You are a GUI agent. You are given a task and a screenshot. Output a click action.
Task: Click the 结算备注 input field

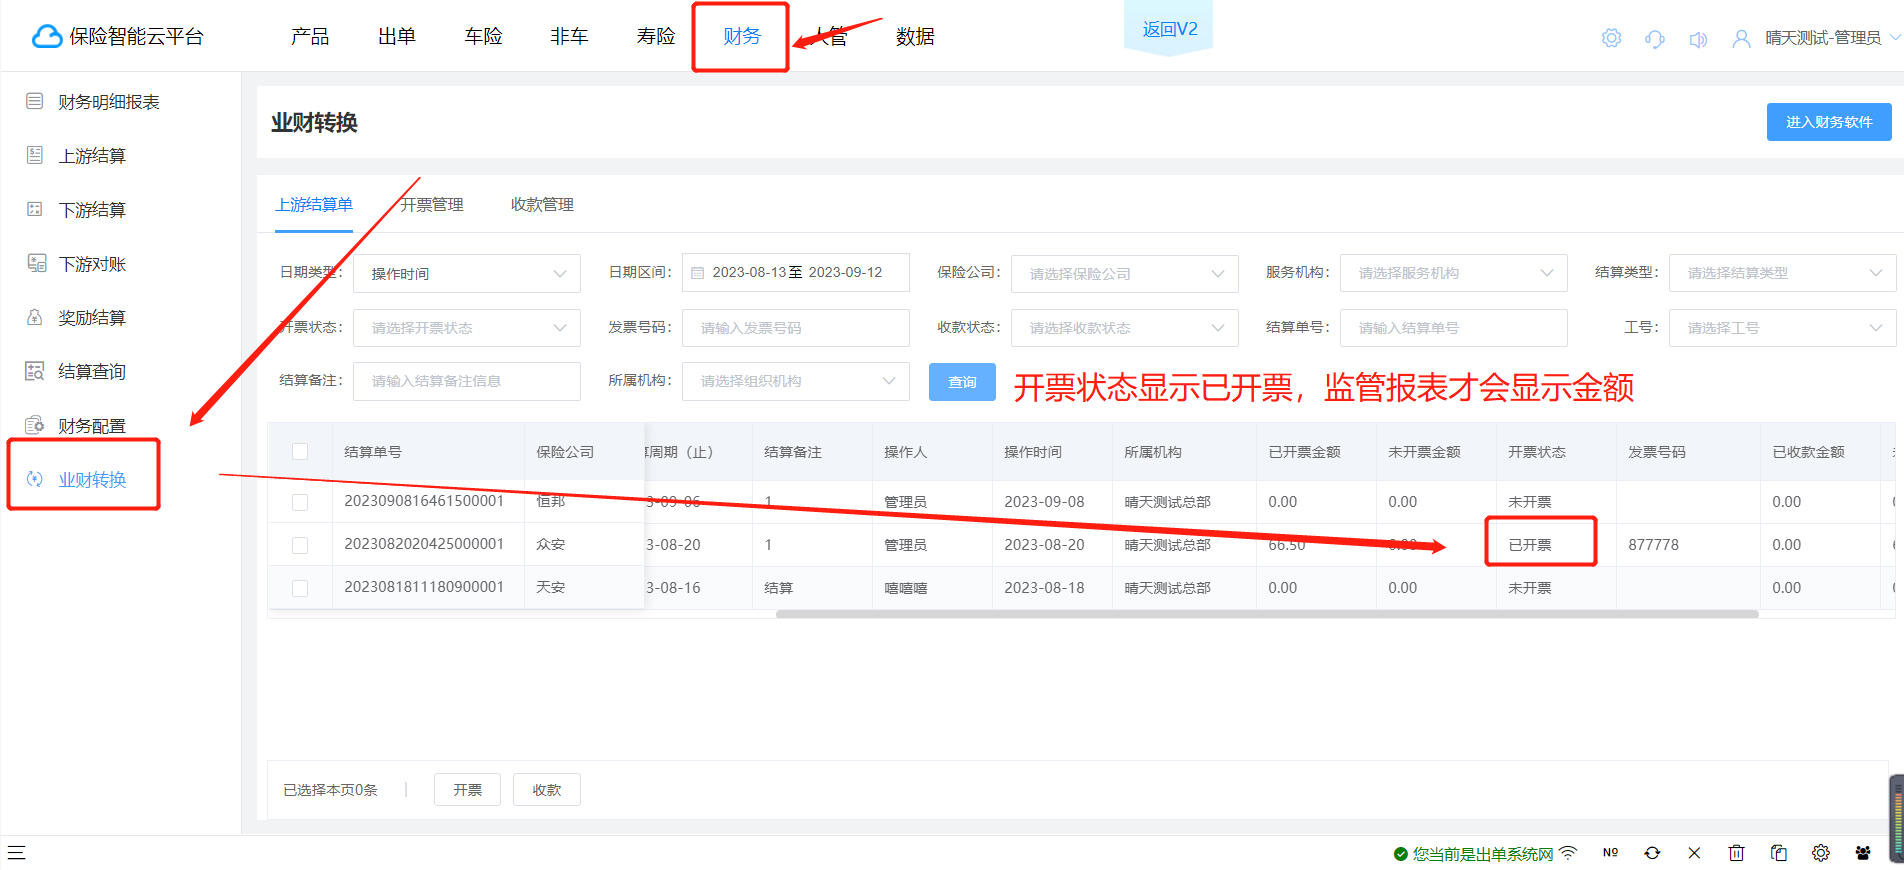(x=467, y=381)
